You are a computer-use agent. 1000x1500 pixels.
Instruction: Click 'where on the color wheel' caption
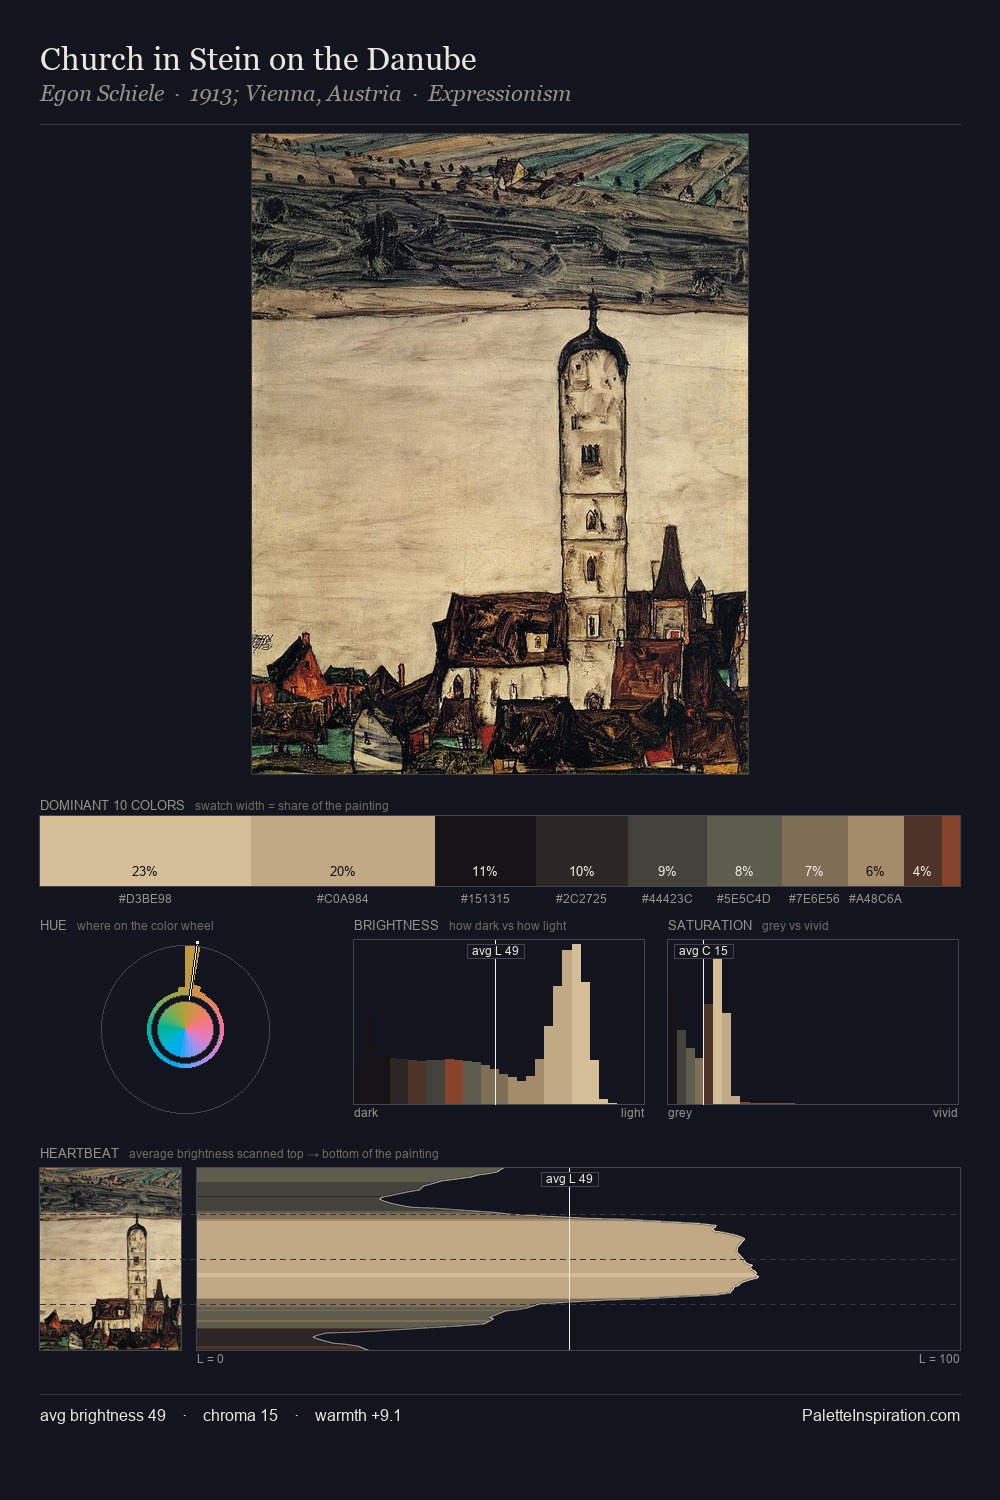tap(145, 926)
